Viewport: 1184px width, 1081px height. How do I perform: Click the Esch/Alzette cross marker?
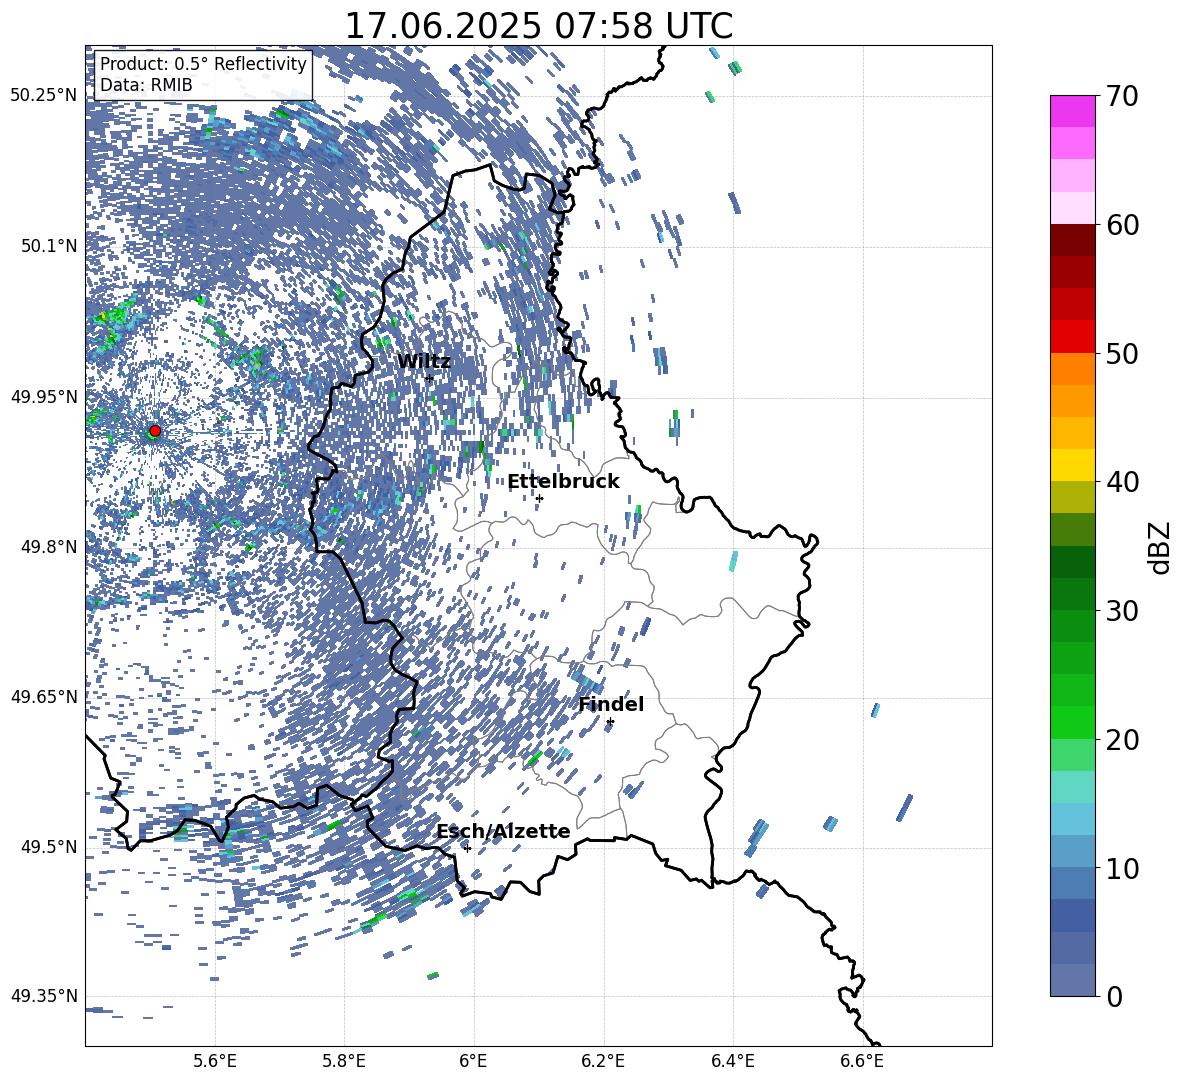pyautogui.click(x=467, y=848)
